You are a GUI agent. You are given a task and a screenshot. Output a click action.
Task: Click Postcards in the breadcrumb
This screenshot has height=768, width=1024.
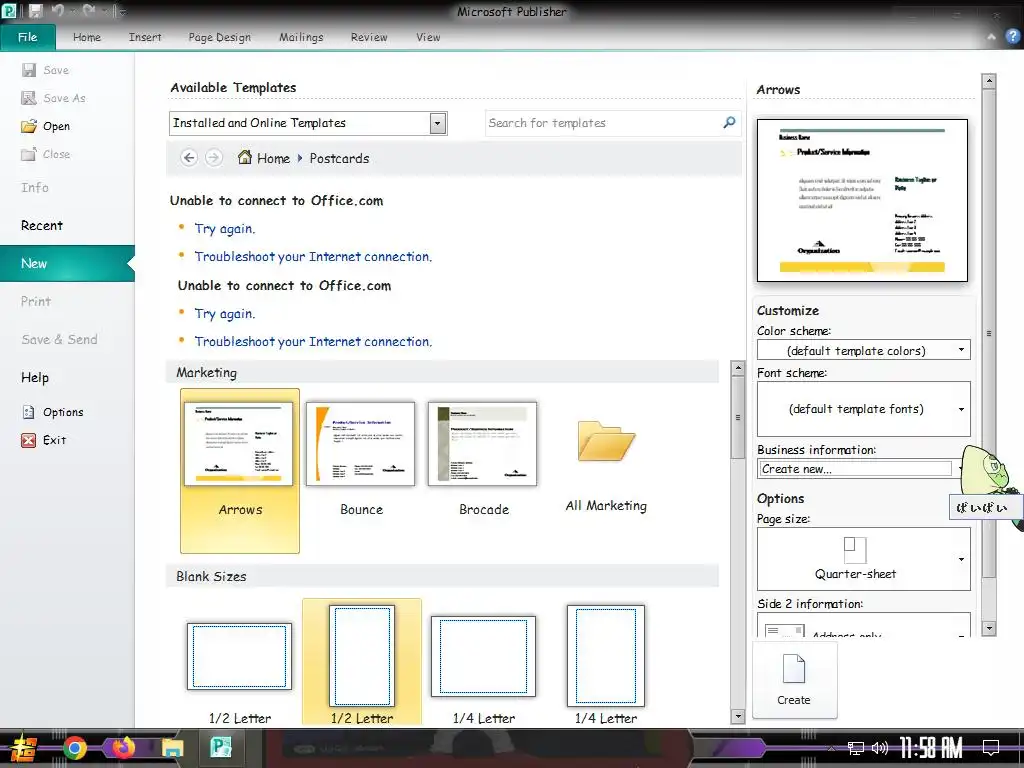[x=340, y=158]
